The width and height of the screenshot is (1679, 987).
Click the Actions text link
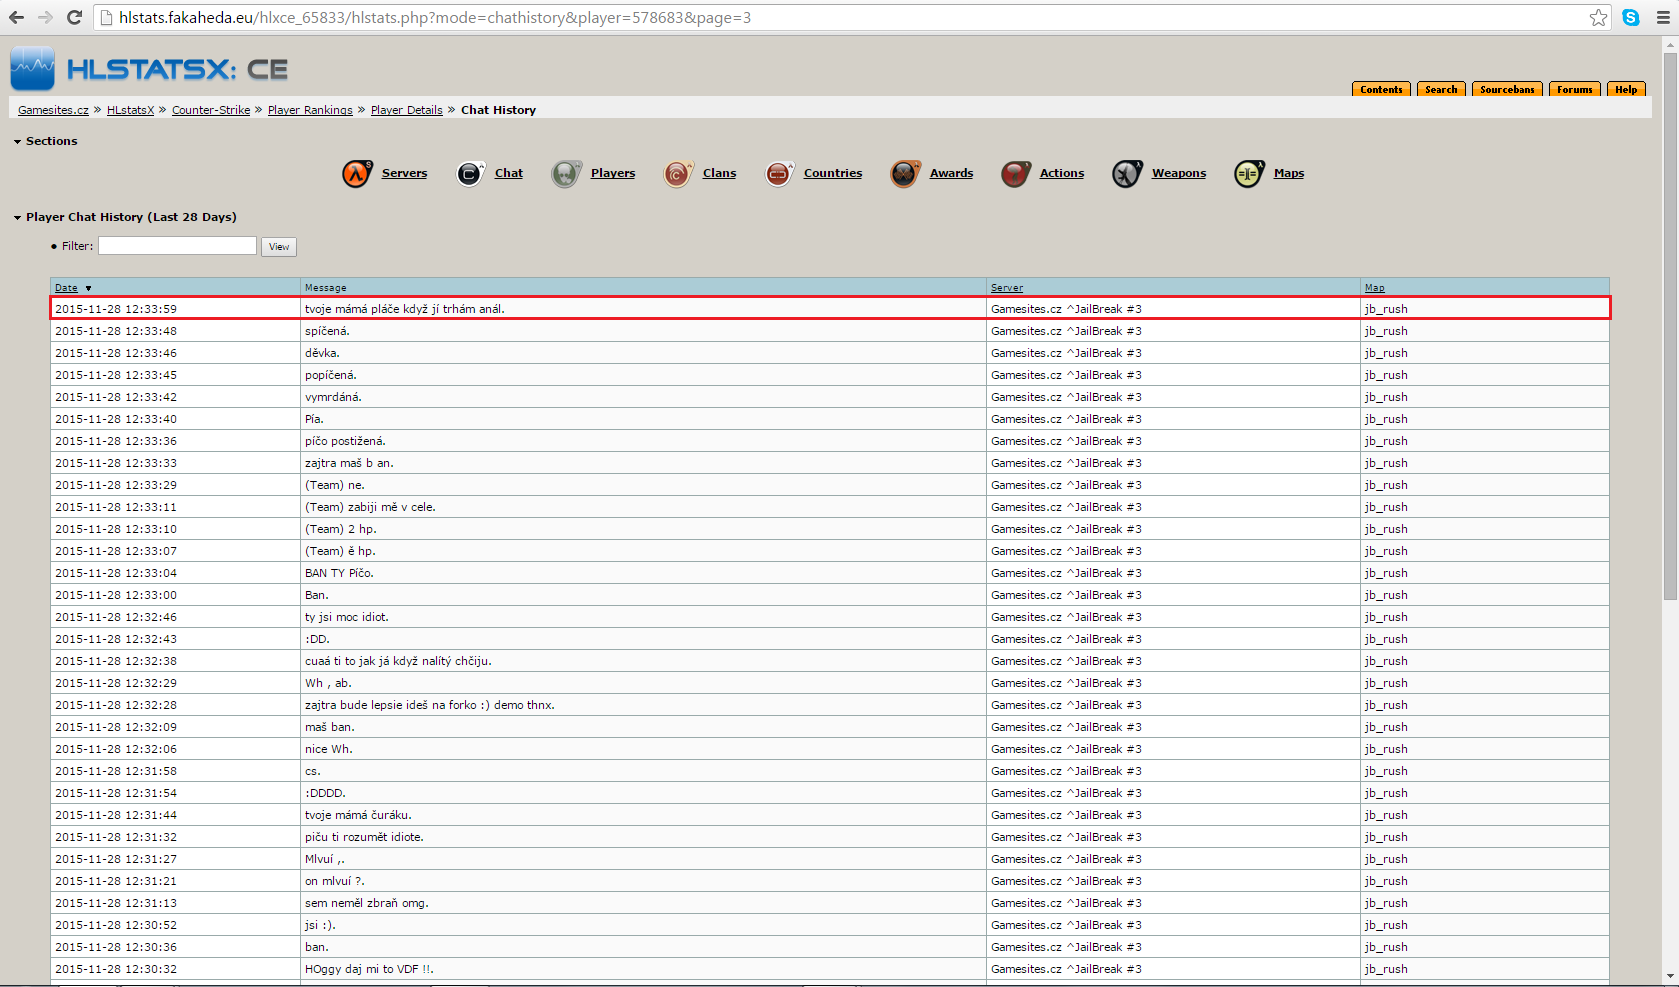coord(1062,173)
